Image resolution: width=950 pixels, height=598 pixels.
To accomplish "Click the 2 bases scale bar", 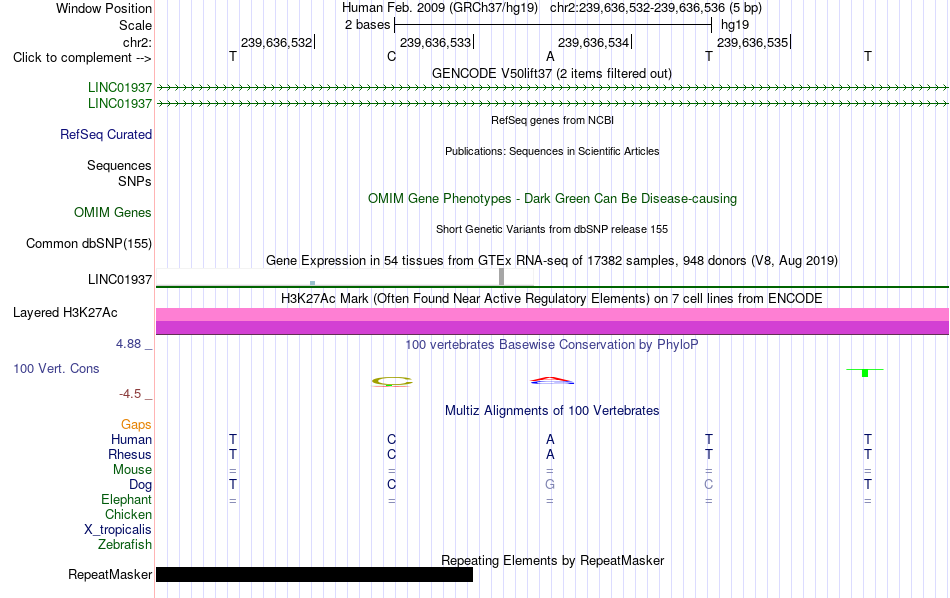I will click(x=553, y=25).
